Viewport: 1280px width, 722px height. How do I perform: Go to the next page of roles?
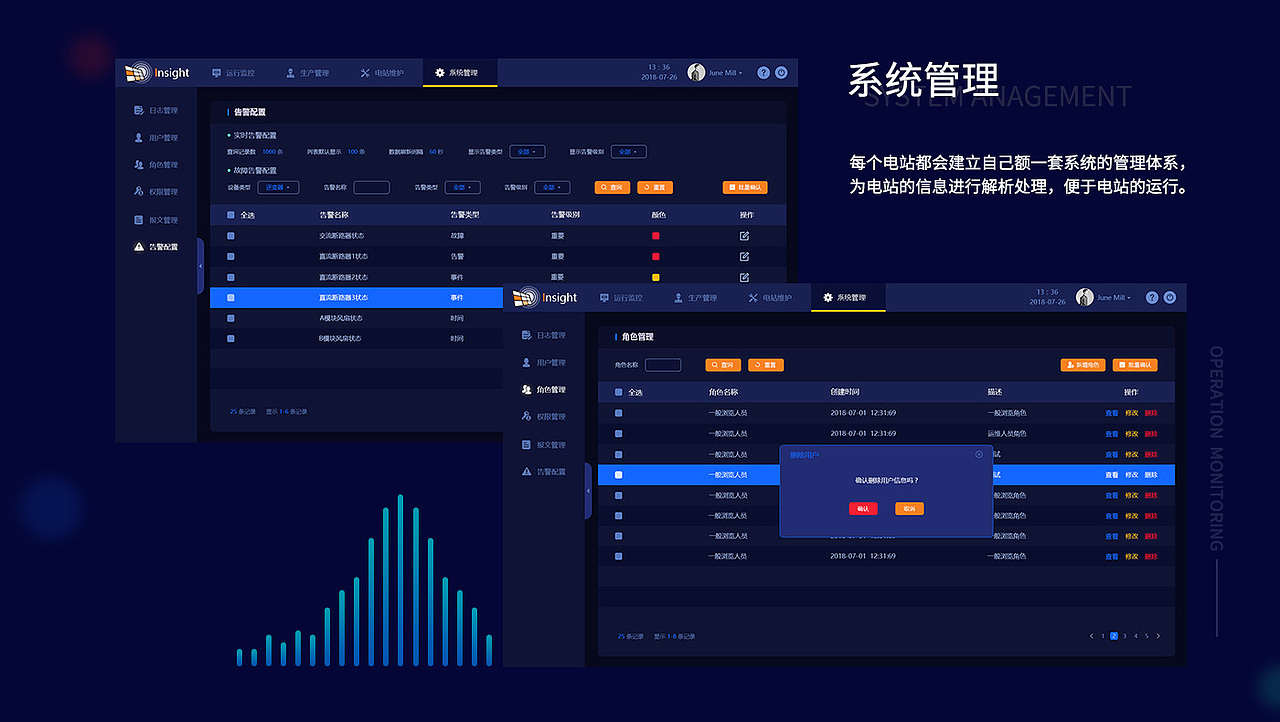point(1158,636)
